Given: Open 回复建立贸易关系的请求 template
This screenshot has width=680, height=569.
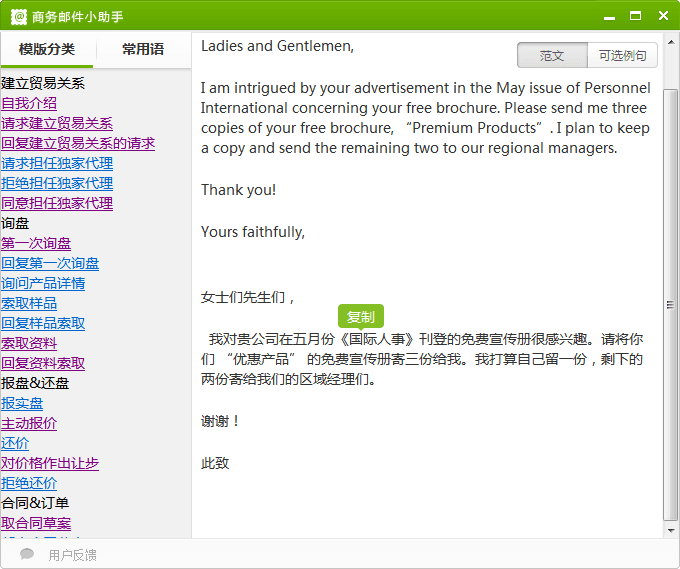Looking at the screenshot, I should coord(78,143).
